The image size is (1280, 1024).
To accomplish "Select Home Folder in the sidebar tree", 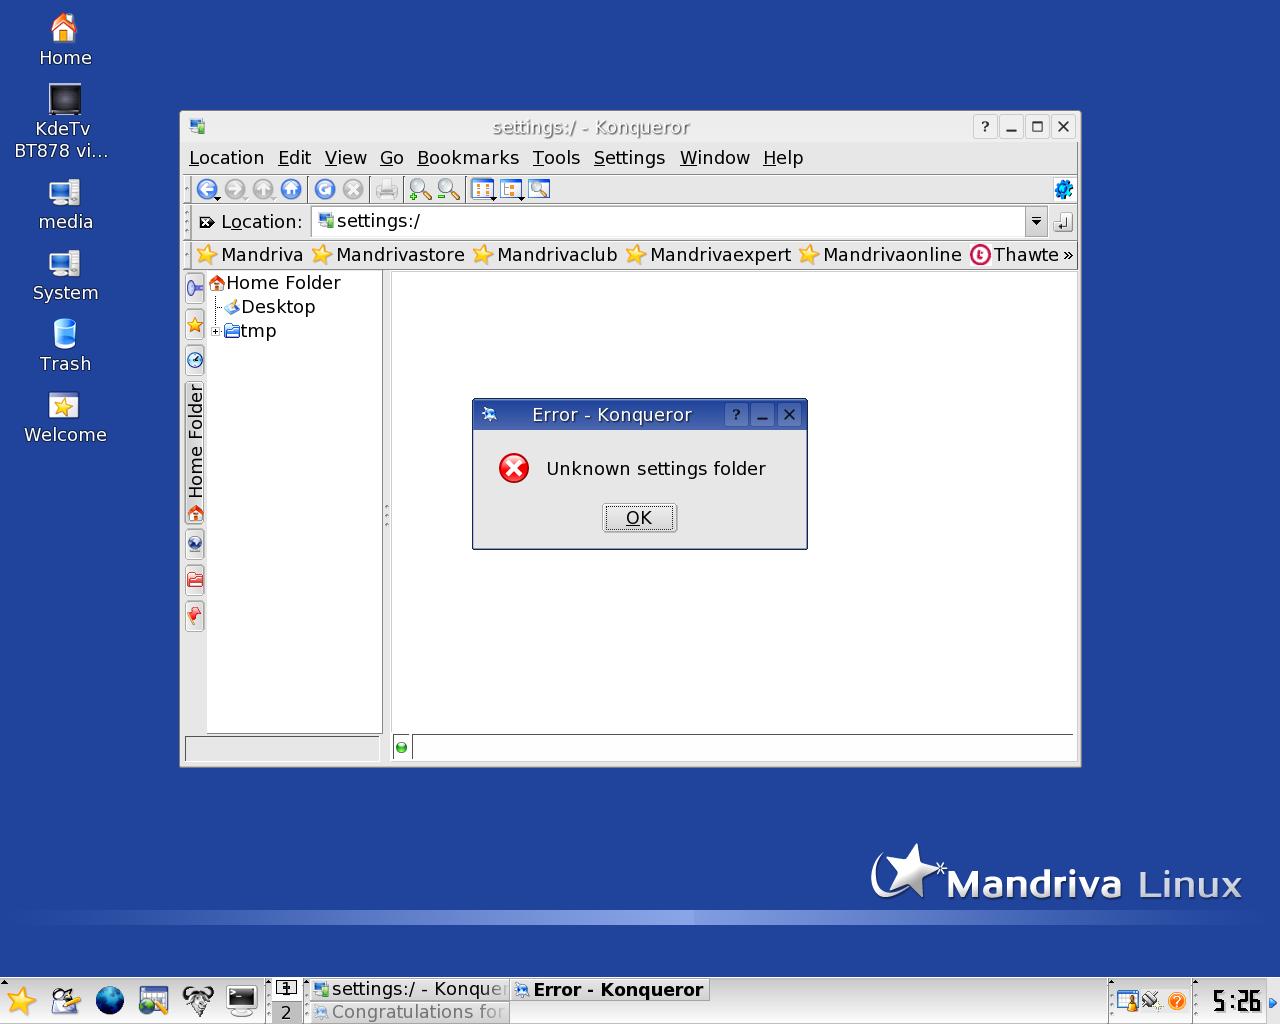I will pos(274,283).
